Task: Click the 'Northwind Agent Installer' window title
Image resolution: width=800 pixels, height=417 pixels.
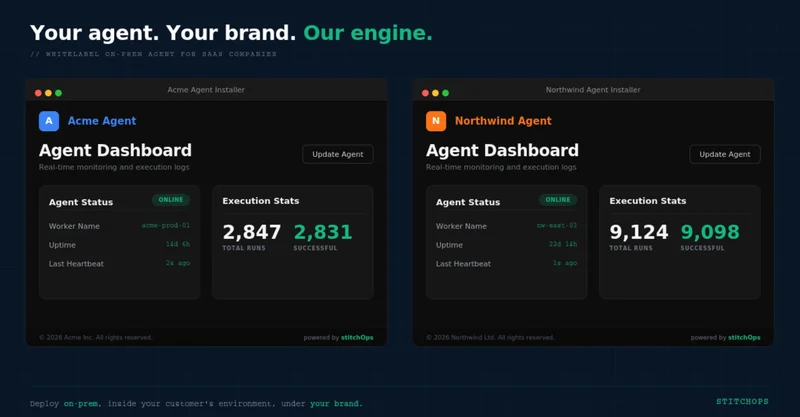Action: (593, 90)
